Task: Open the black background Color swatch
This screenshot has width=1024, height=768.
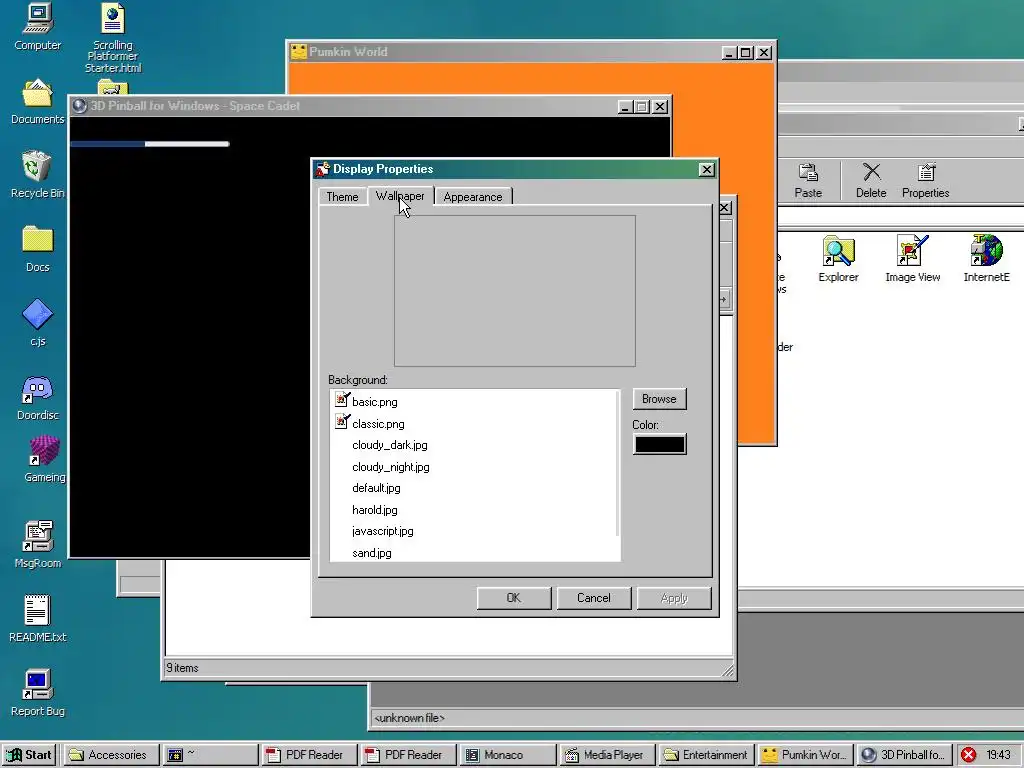Action: (660, 444)
